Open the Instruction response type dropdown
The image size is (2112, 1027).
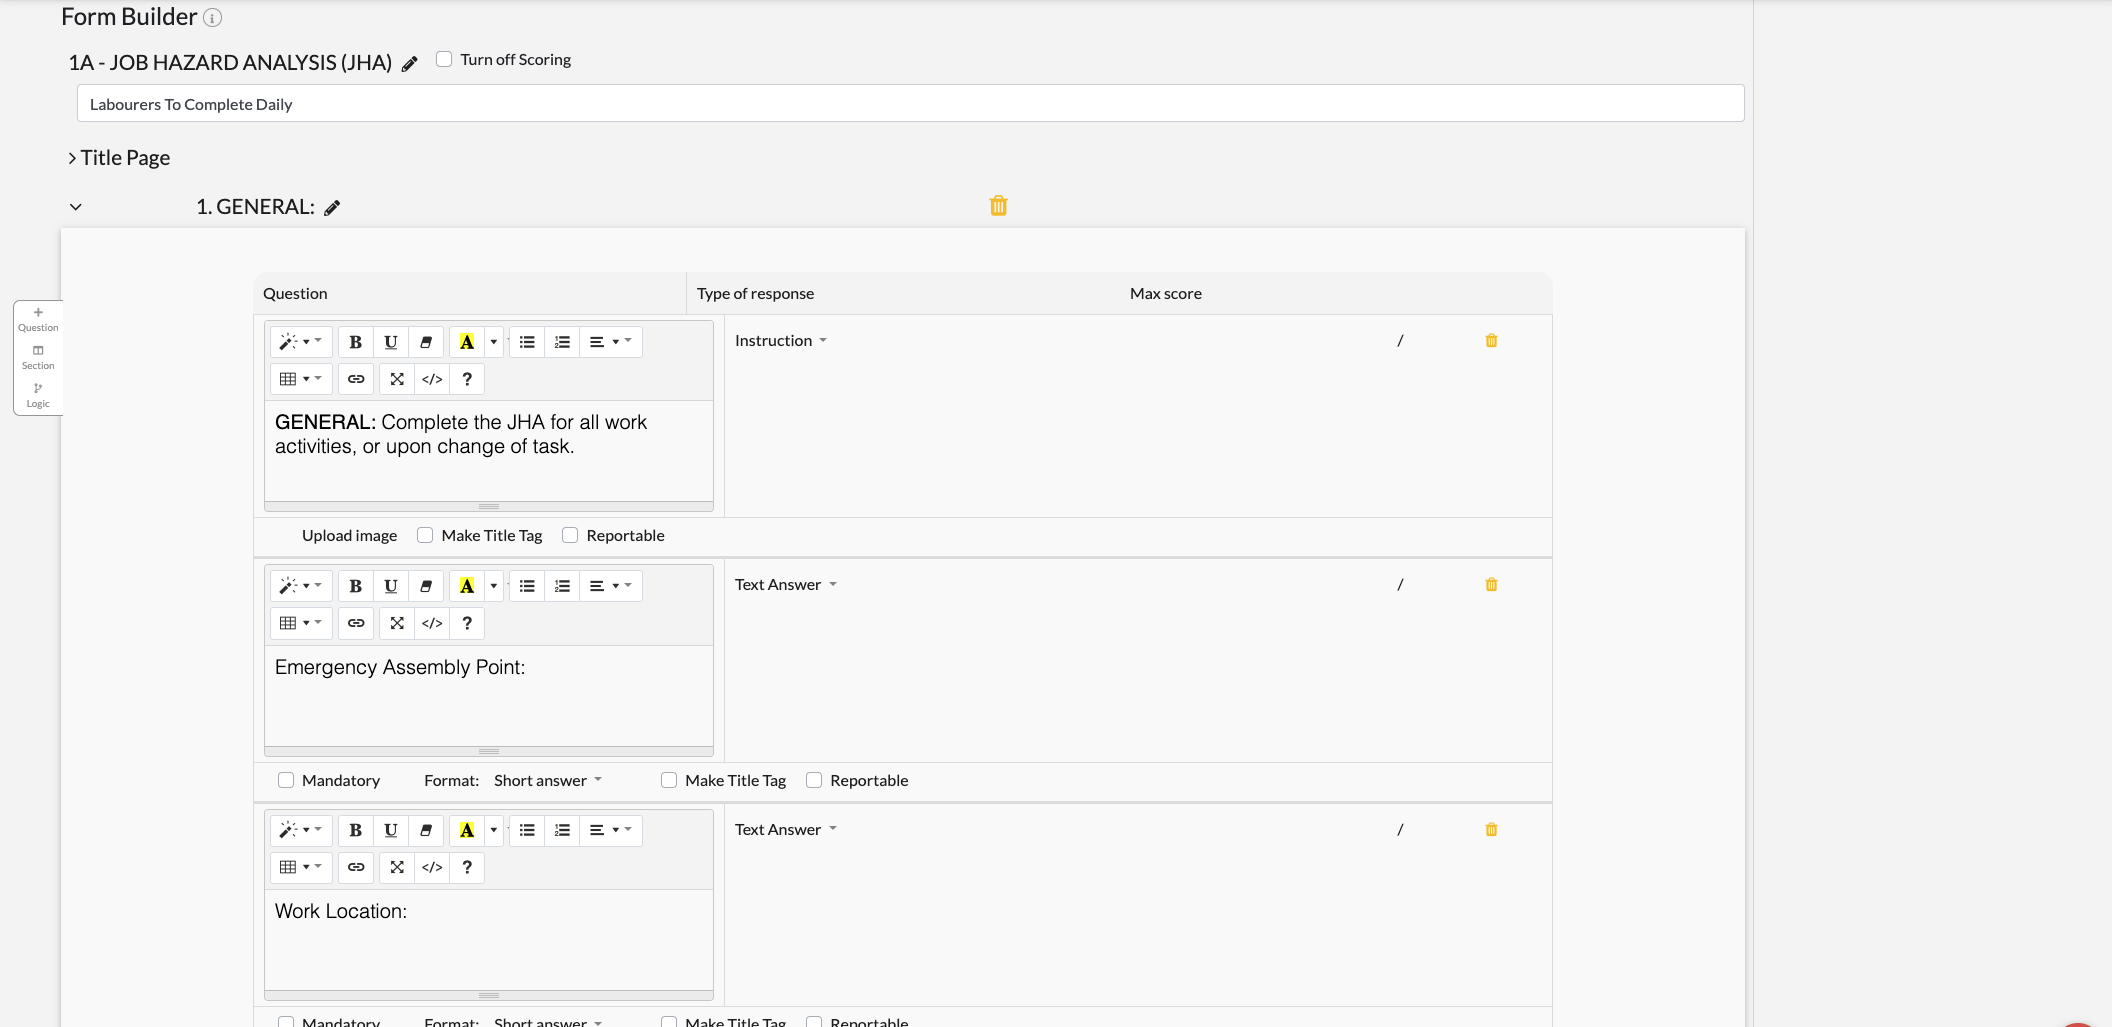point(781,341)
